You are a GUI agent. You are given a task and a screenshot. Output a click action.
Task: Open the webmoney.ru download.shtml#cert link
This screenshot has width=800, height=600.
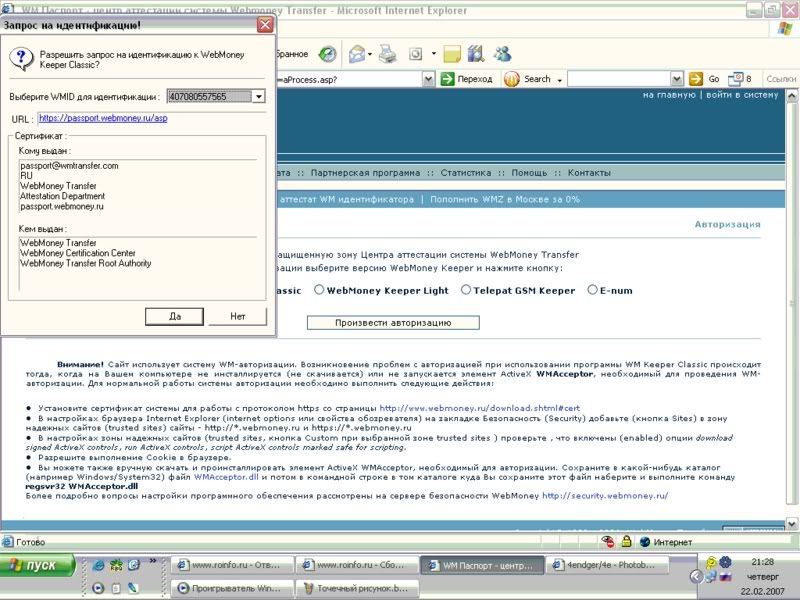pyautogui.click(x=480, y=408)
